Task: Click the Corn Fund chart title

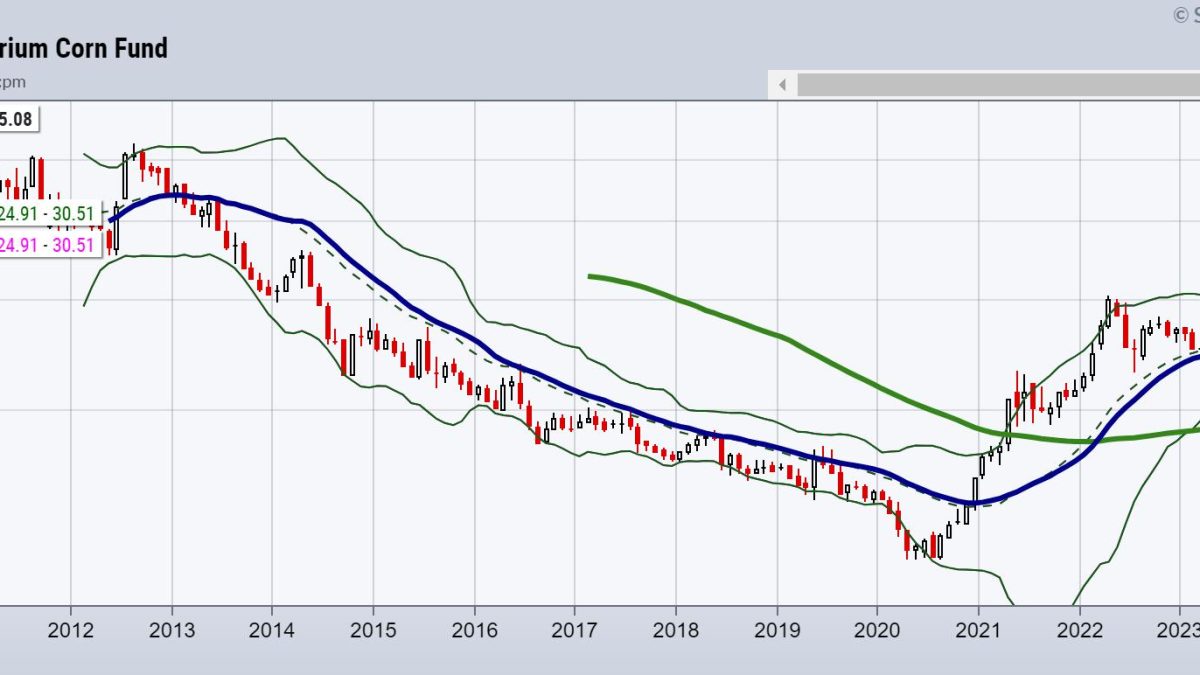Action: pyautogui.click(x=84, y=48)
